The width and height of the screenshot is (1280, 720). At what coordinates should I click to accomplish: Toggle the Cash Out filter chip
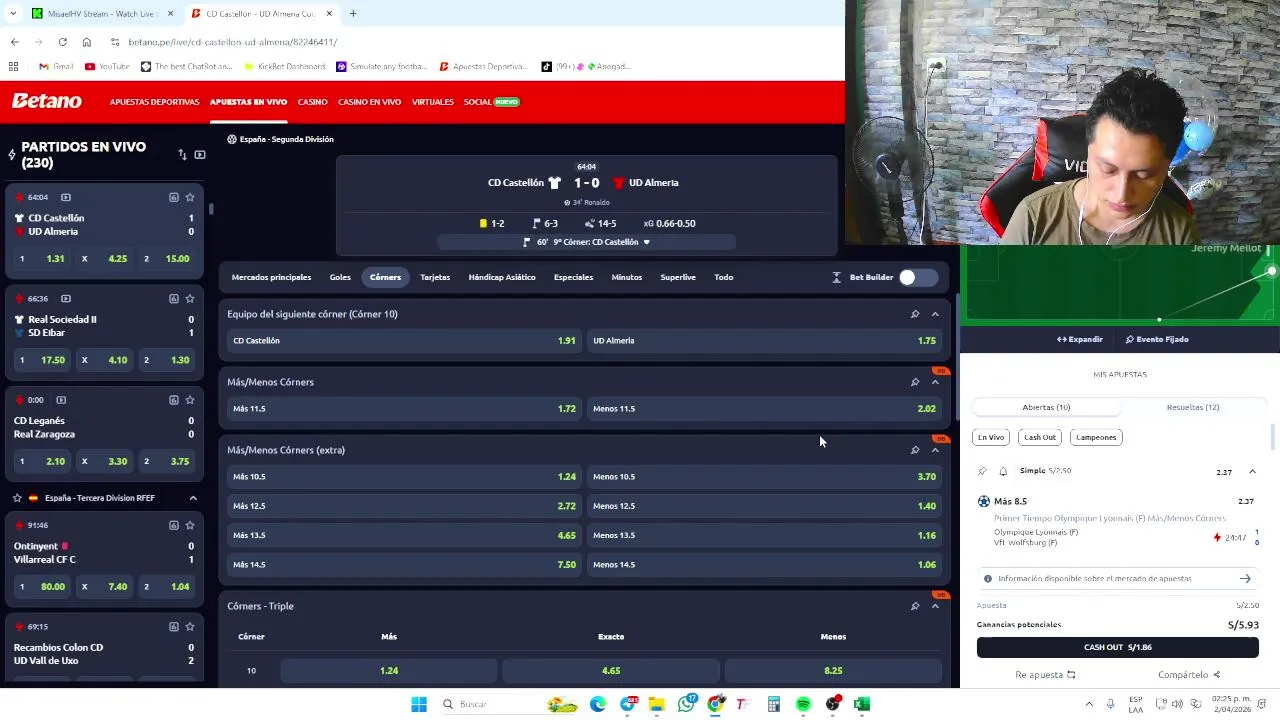pos(1040,437)
